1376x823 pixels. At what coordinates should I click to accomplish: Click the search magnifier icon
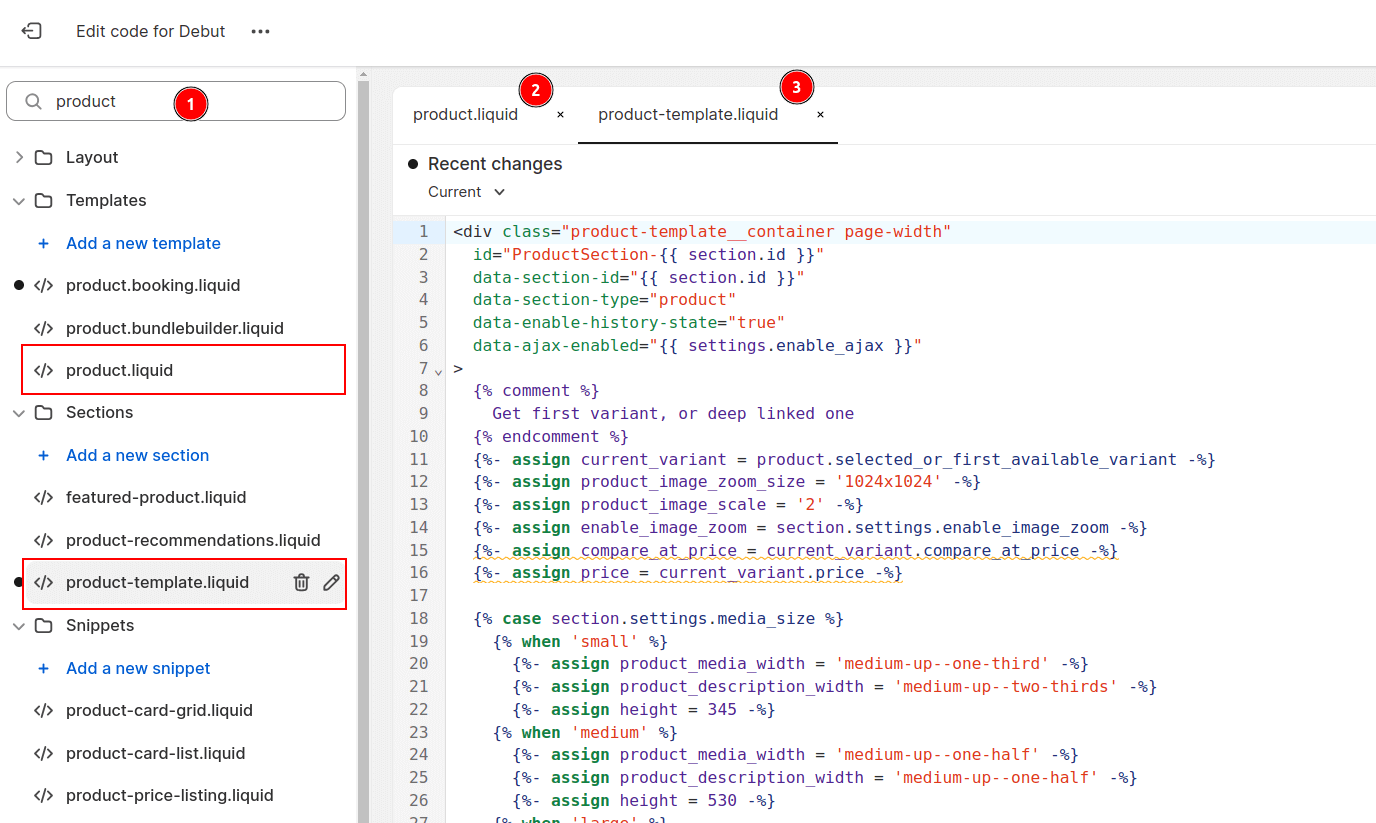[34, 101]
